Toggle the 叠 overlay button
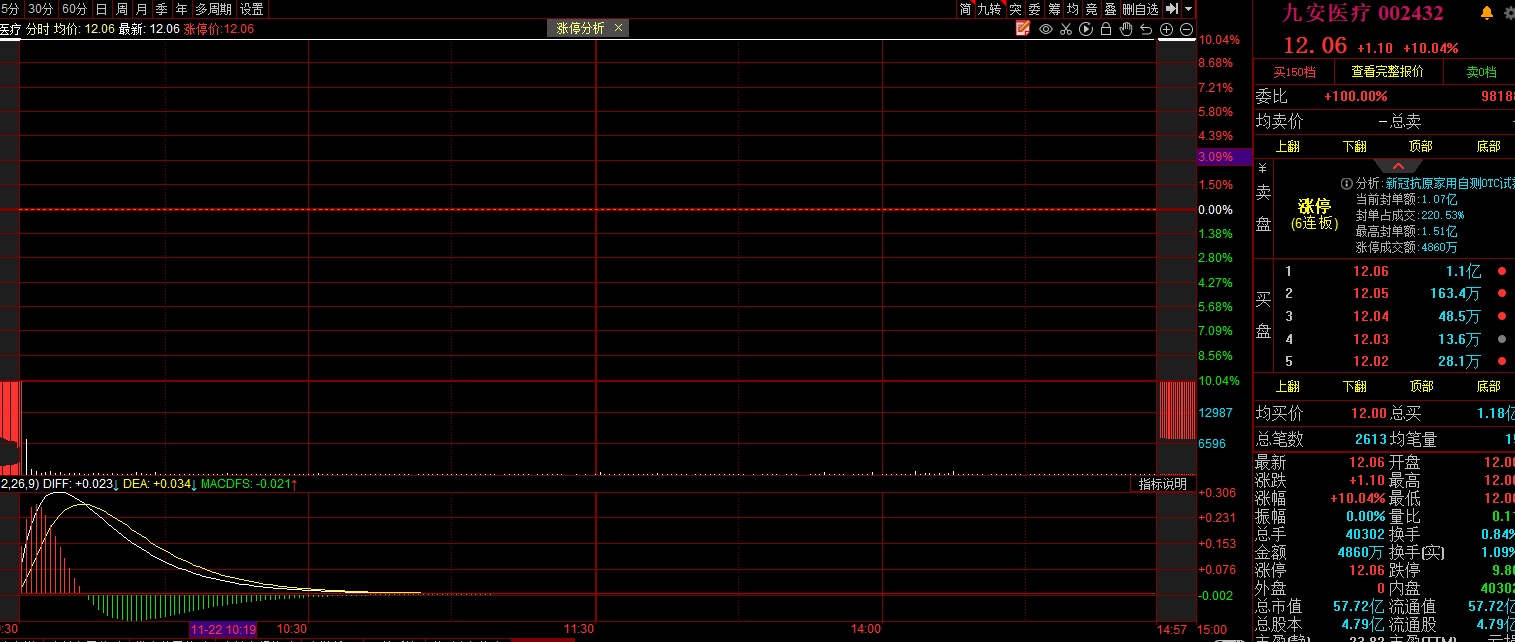Image resolution: width=1515 pixels, height=642 pixels. pos(1110,9)
